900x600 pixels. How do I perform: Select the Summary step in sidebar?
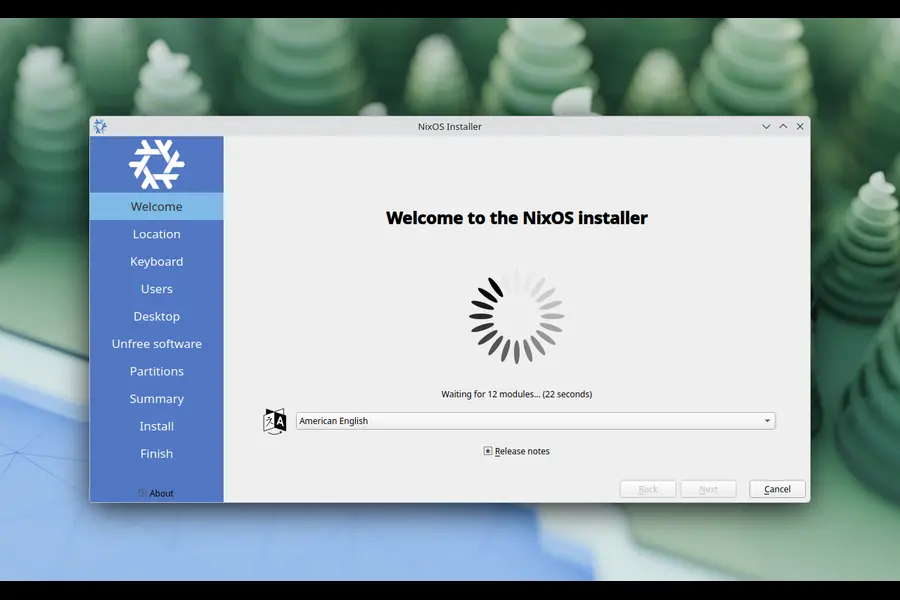[x=156, y=398]
